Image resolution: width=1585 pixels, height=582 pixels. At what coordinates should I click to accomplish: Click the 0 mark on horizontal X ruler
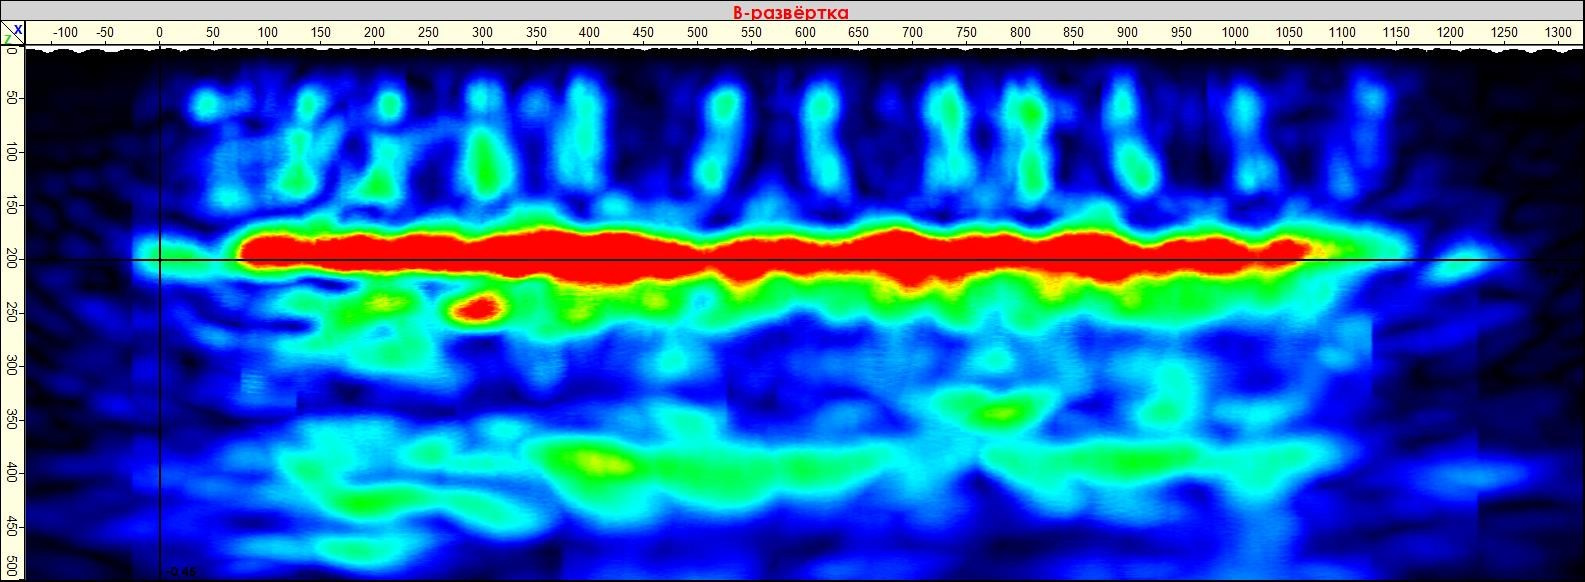click(160, 33)
